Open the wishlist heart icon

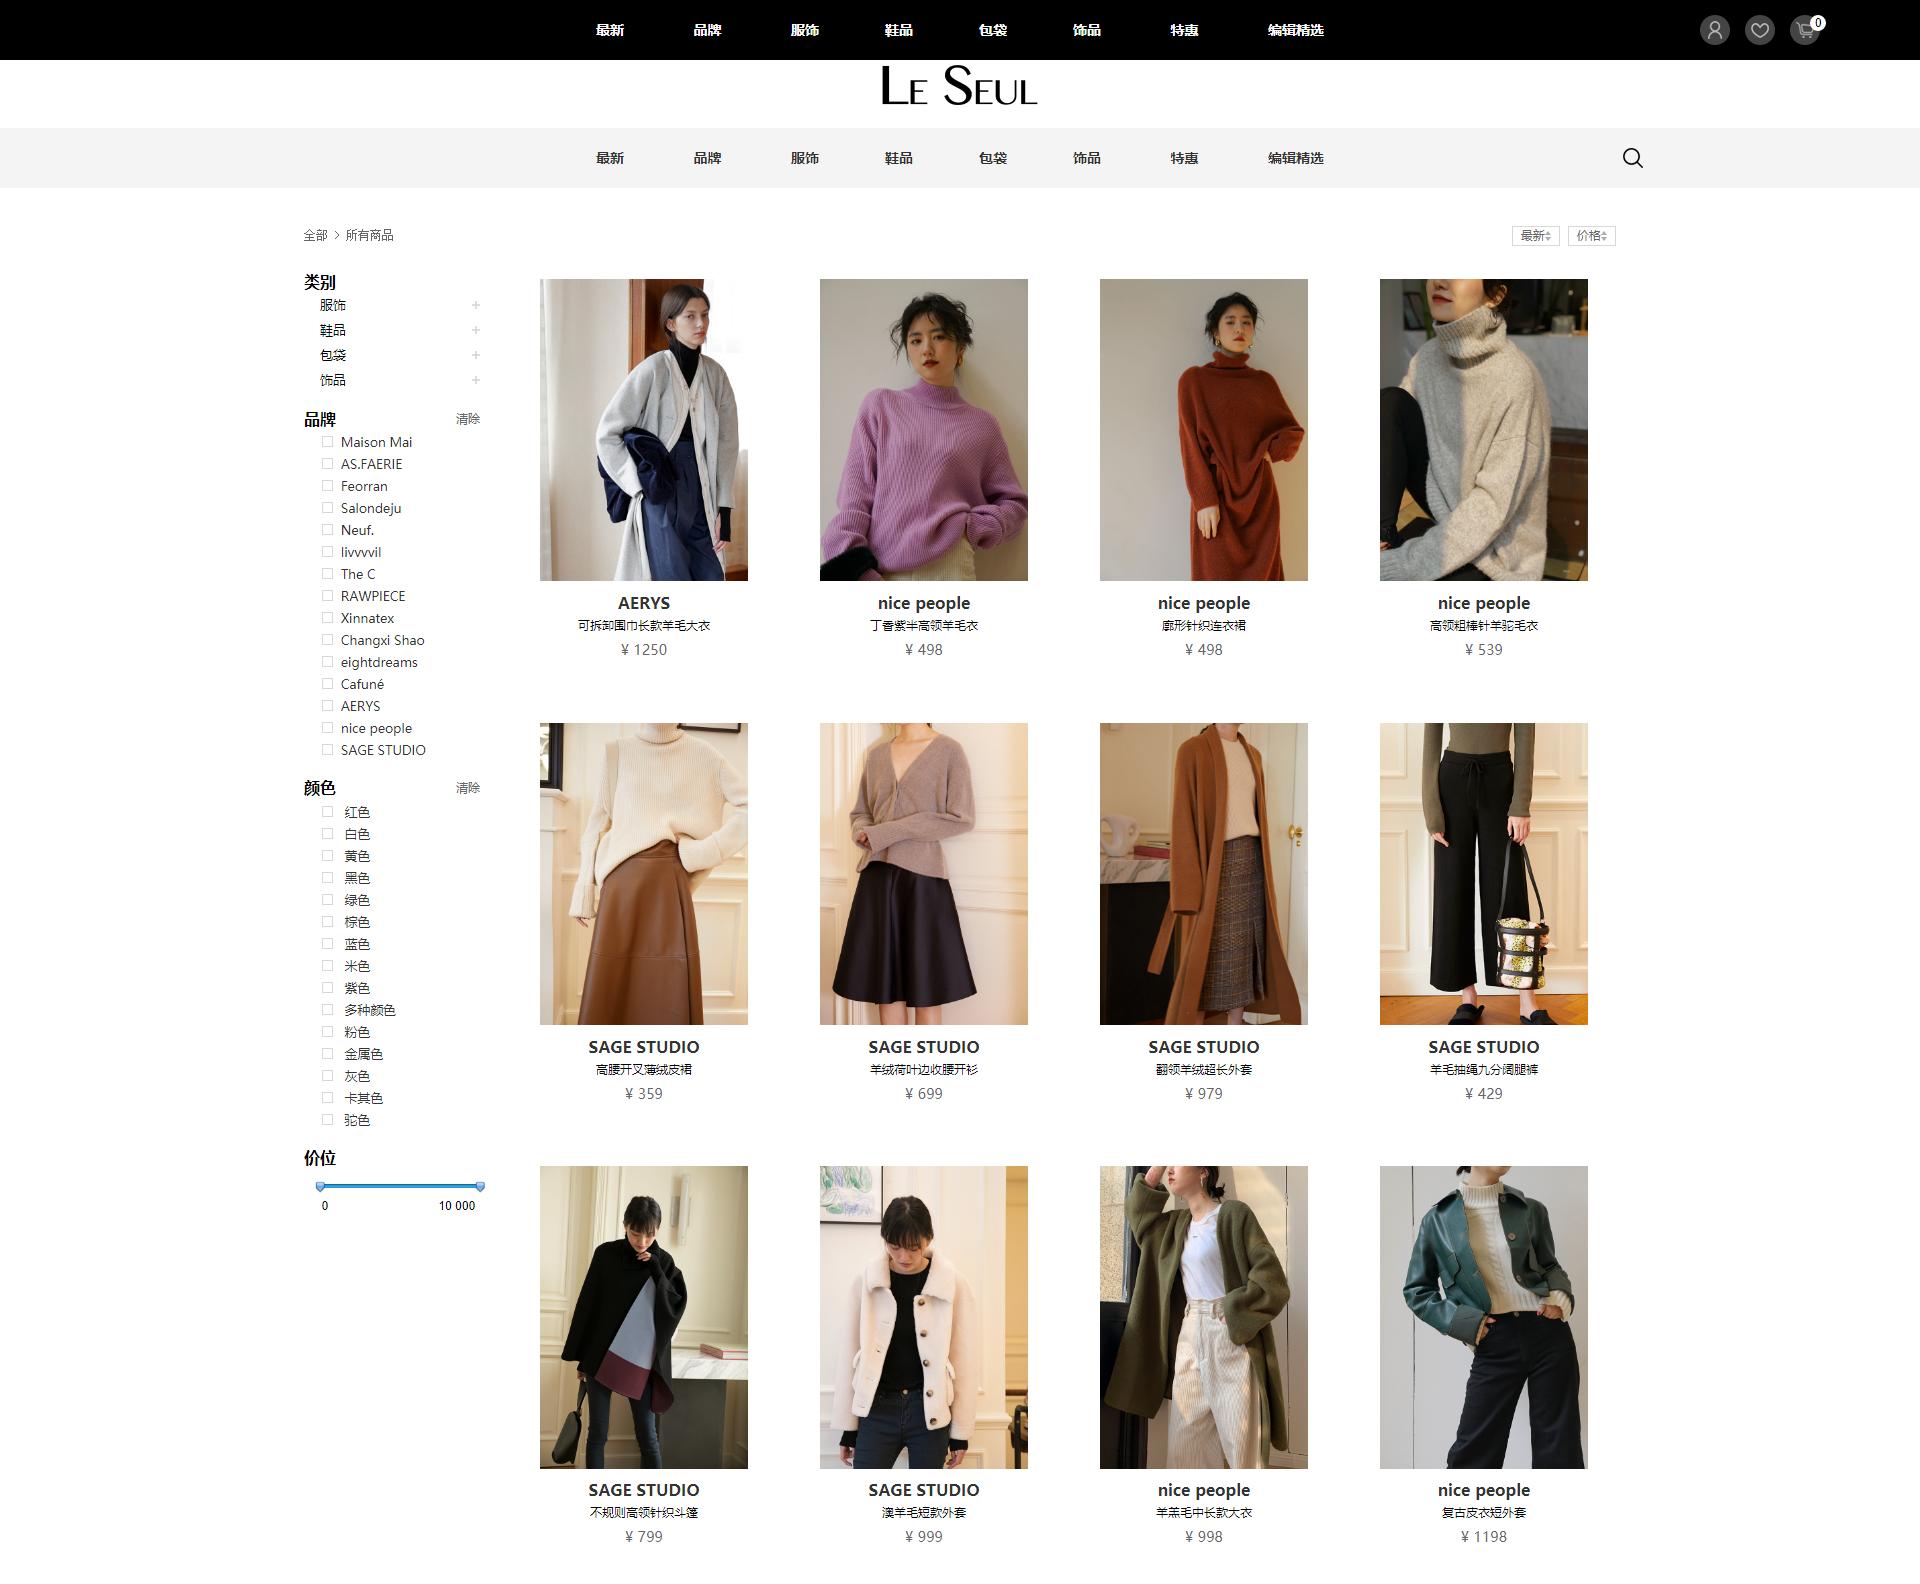click(x=1759, y=30)
